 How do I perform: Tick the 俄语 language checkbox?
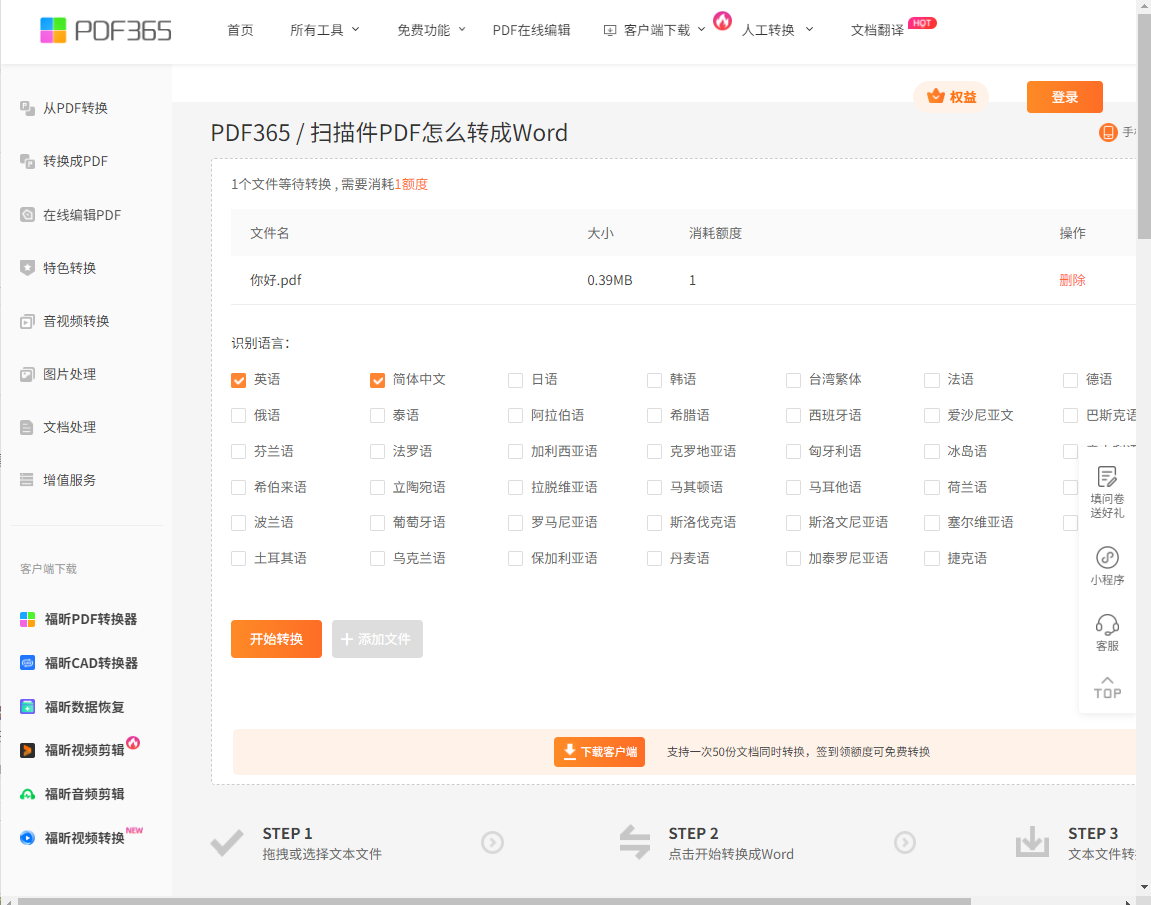[x=239, y=416]
